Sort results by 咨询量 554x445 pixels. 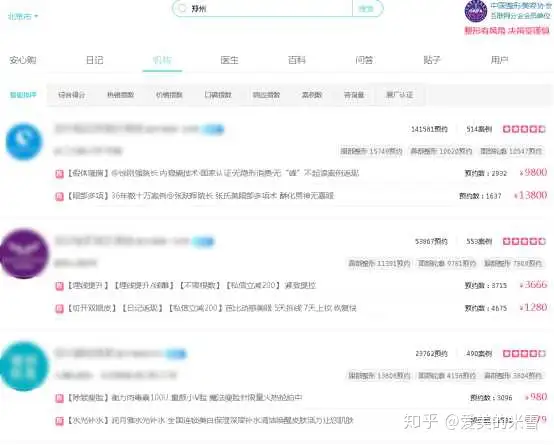pyautogui.click(x=354, y=95)
